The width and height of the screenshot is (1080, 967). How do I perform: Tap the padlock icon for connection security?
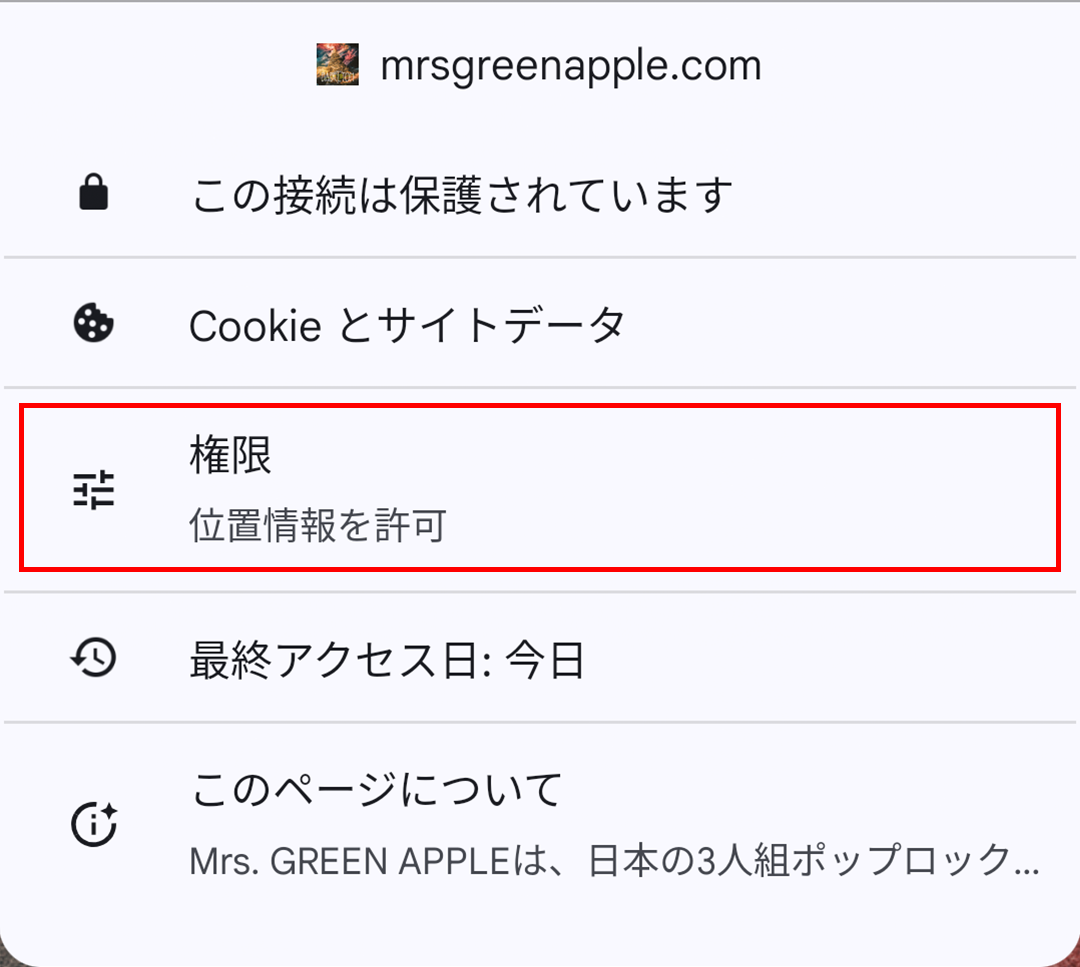click(93, 194)
